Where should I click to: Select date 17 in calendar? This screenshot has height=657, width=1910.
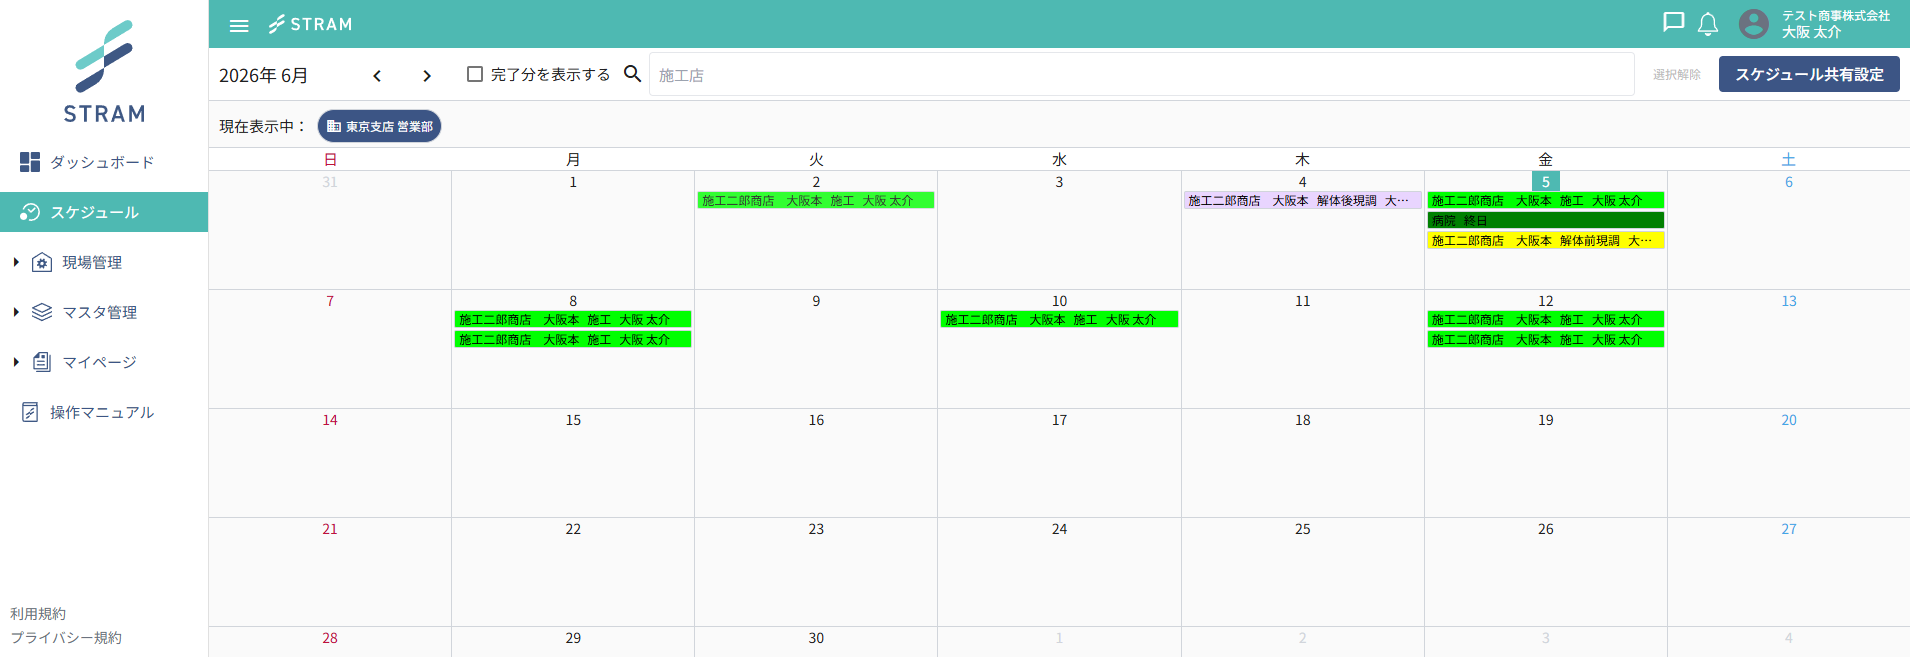(1059, 420)
